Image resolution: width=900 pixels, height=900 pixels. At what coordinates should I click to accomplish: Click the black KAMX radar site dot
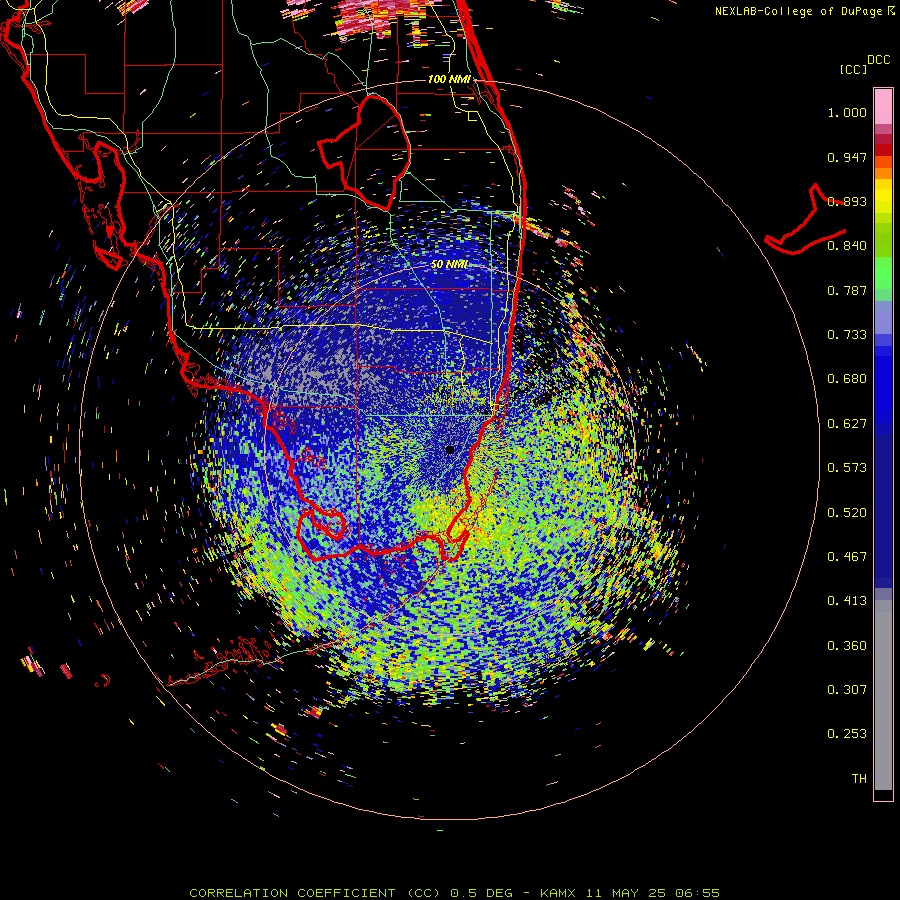pyautogui.click(x=450, y=449)
